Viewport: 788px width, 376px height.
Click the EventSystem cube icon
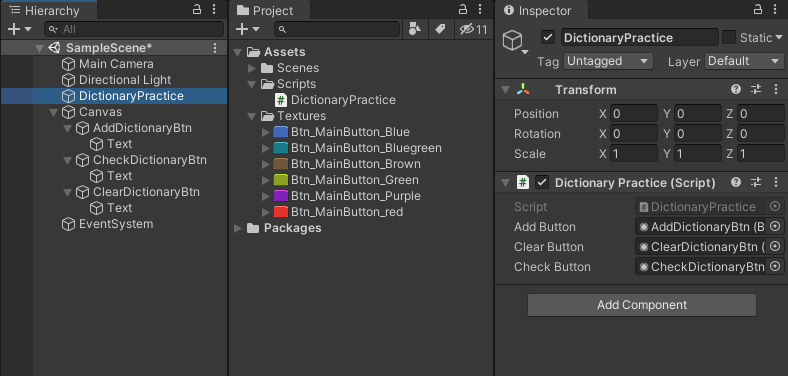[x=68, y=224]
